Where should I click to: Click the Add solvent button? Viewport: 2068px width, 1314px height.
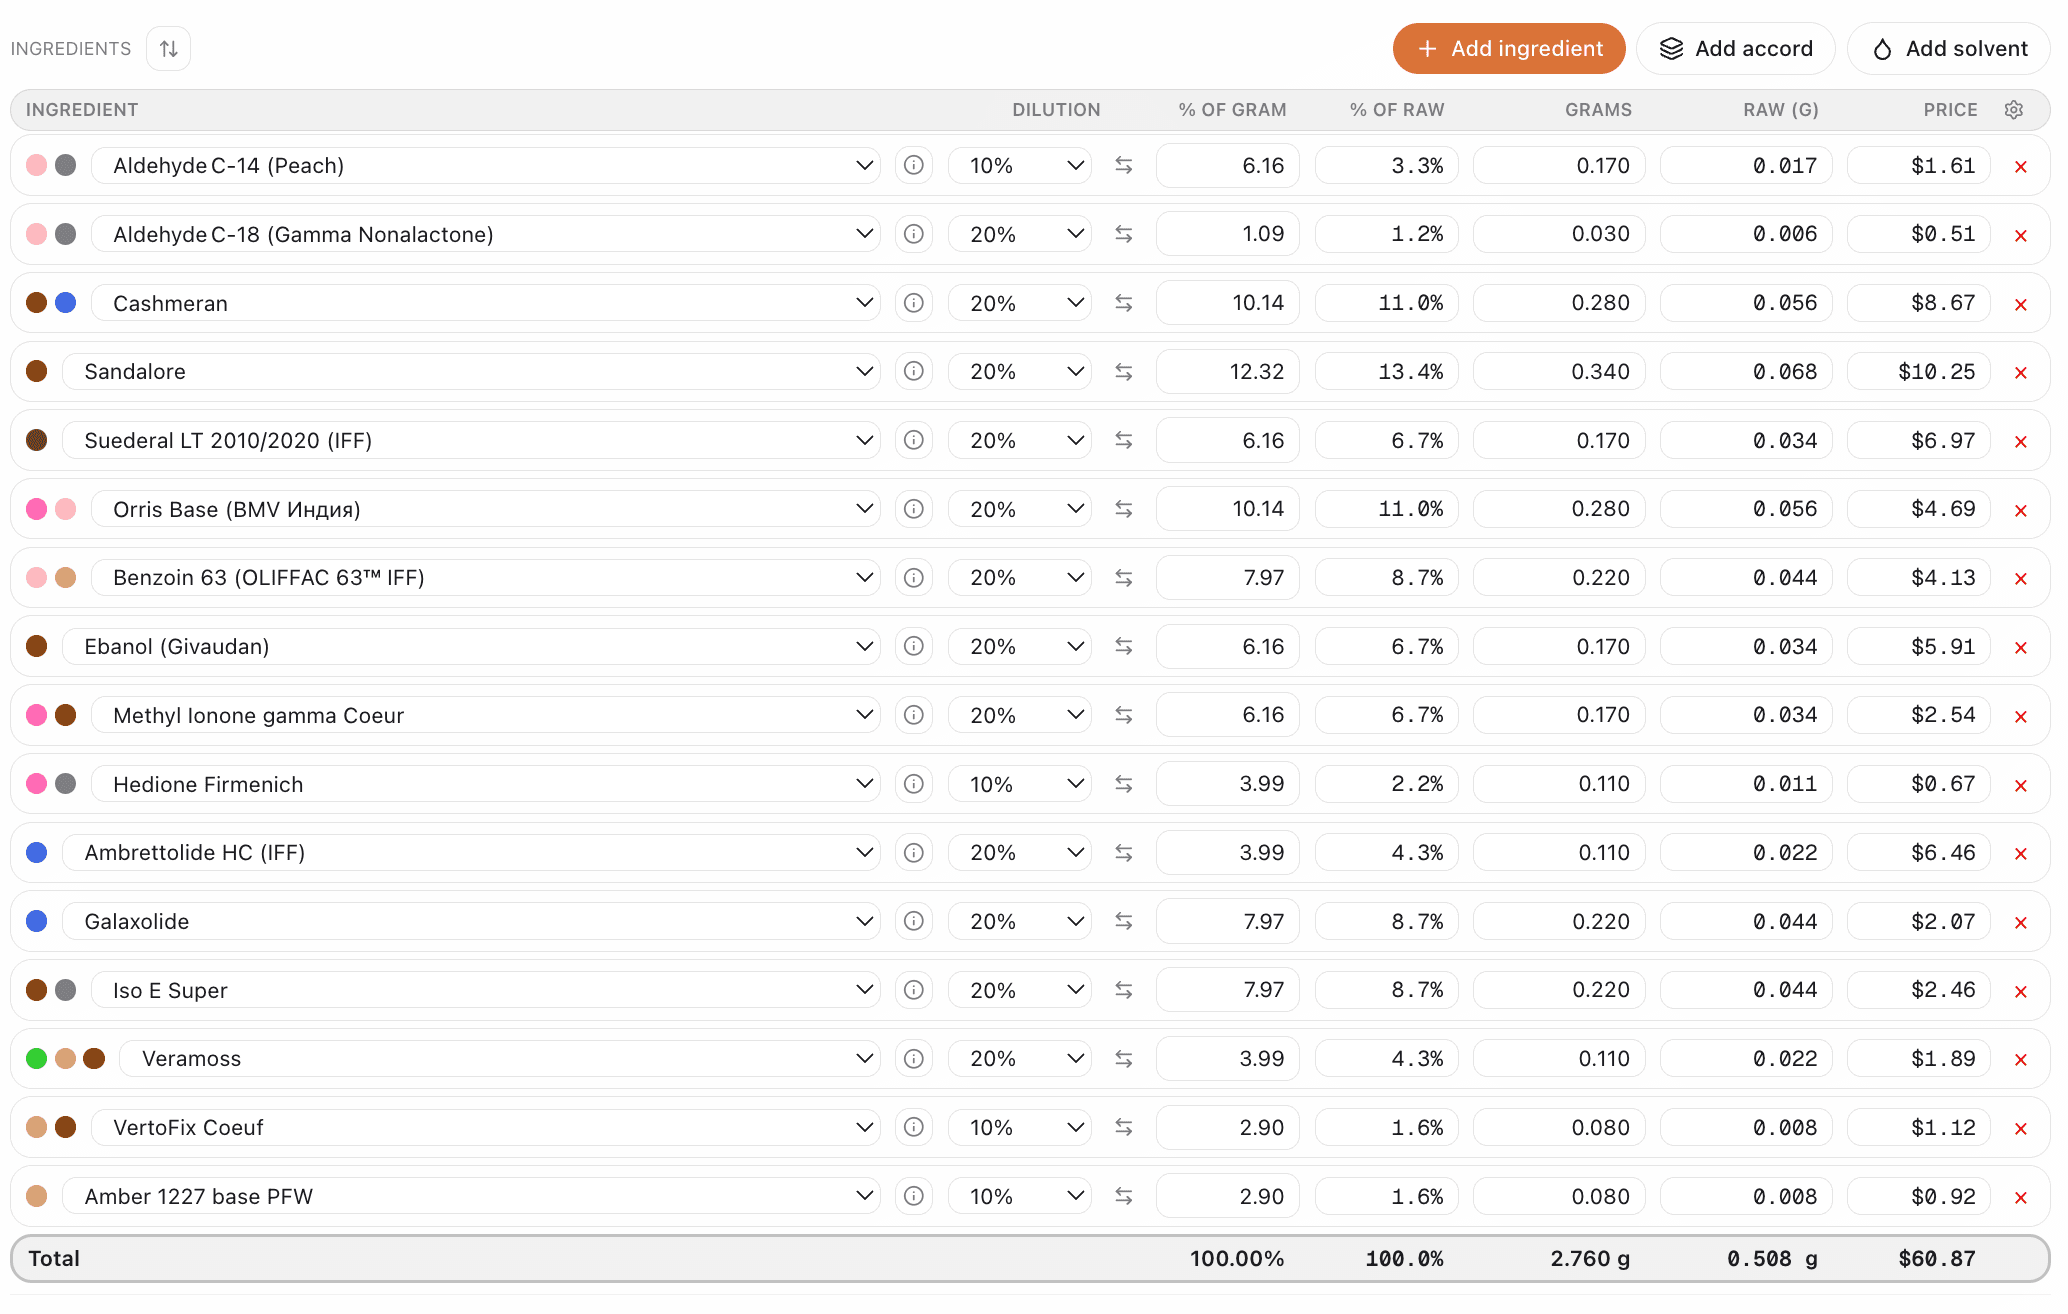(1948, 48)
